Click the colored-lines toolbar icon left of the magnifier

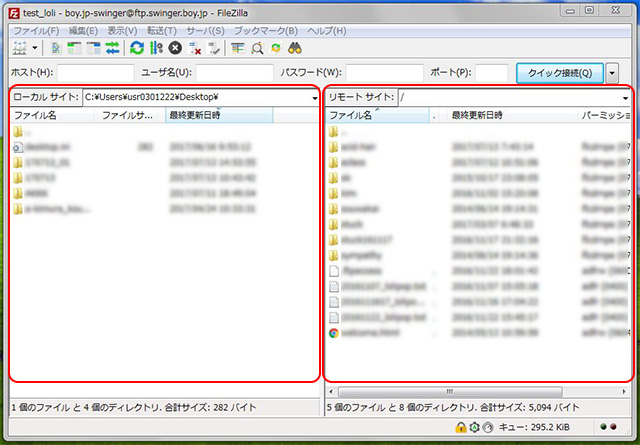pos(238,48)
